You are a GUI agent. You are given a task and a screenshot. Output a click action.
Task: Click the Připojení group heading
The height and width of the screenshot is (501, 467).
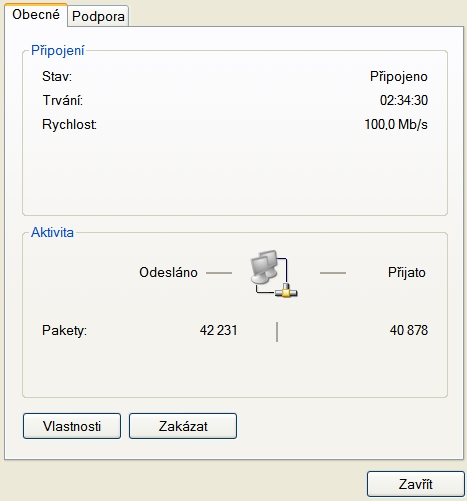click(x=58, y=51)
